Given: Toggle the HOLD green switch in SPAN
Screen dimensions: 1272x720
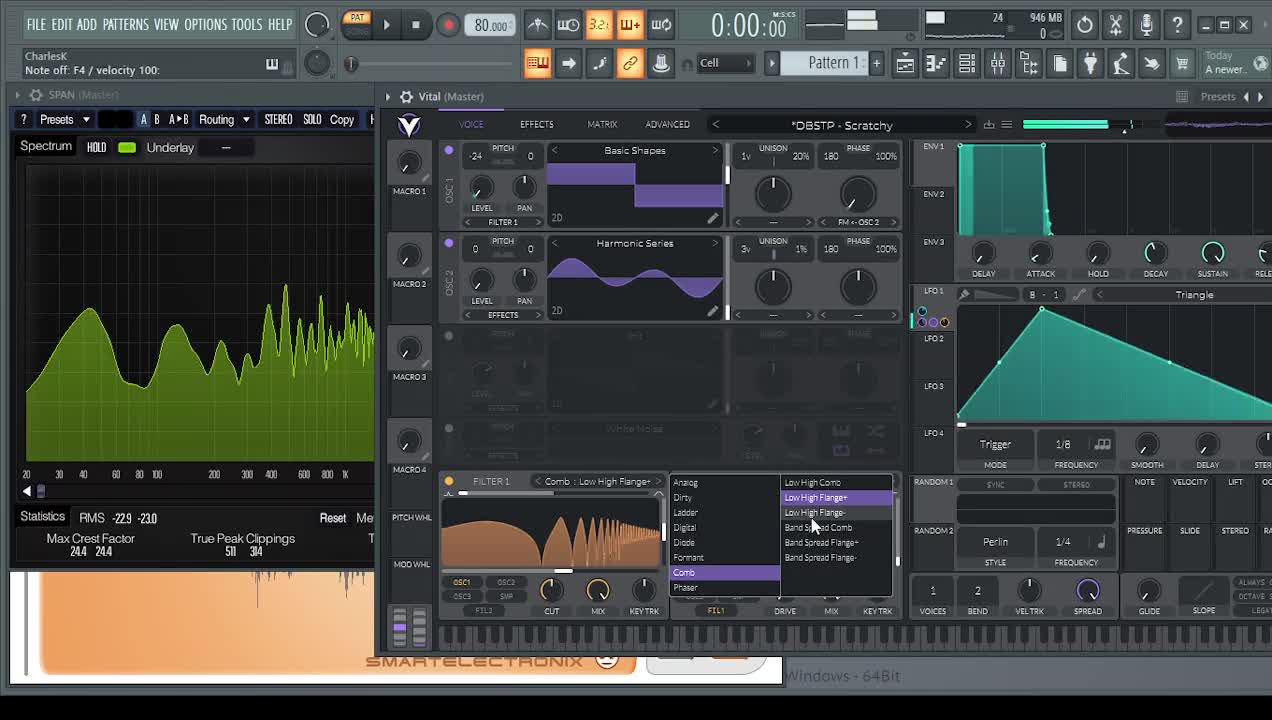Looking at the screenshot, I should click(x=127, y=148).
